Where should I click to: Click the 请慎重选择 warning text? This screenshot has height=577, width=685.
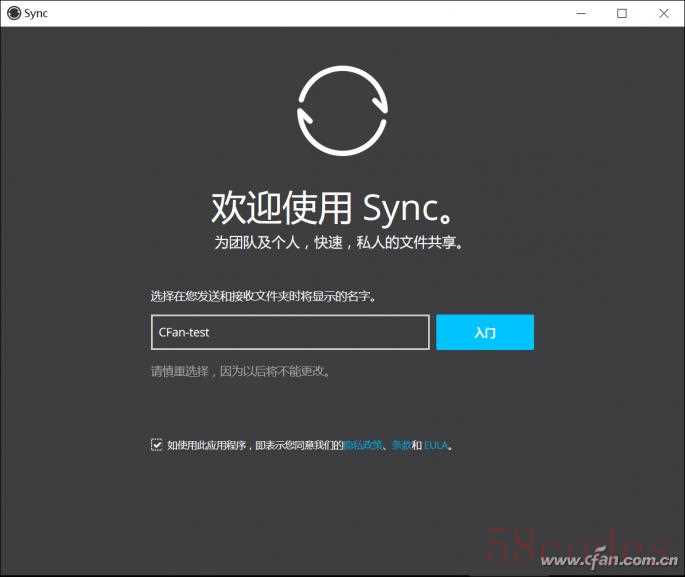[x=240, y=371]
